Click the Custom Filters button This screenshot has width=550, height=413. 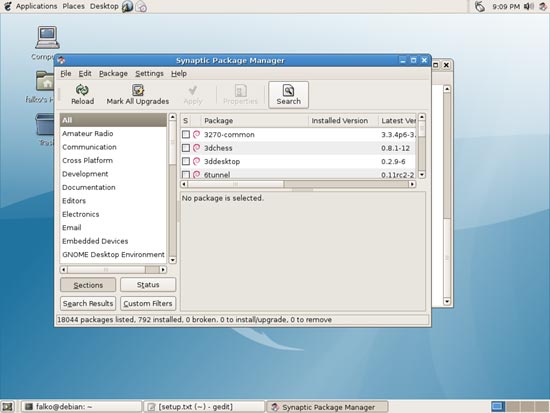[148, 304]
